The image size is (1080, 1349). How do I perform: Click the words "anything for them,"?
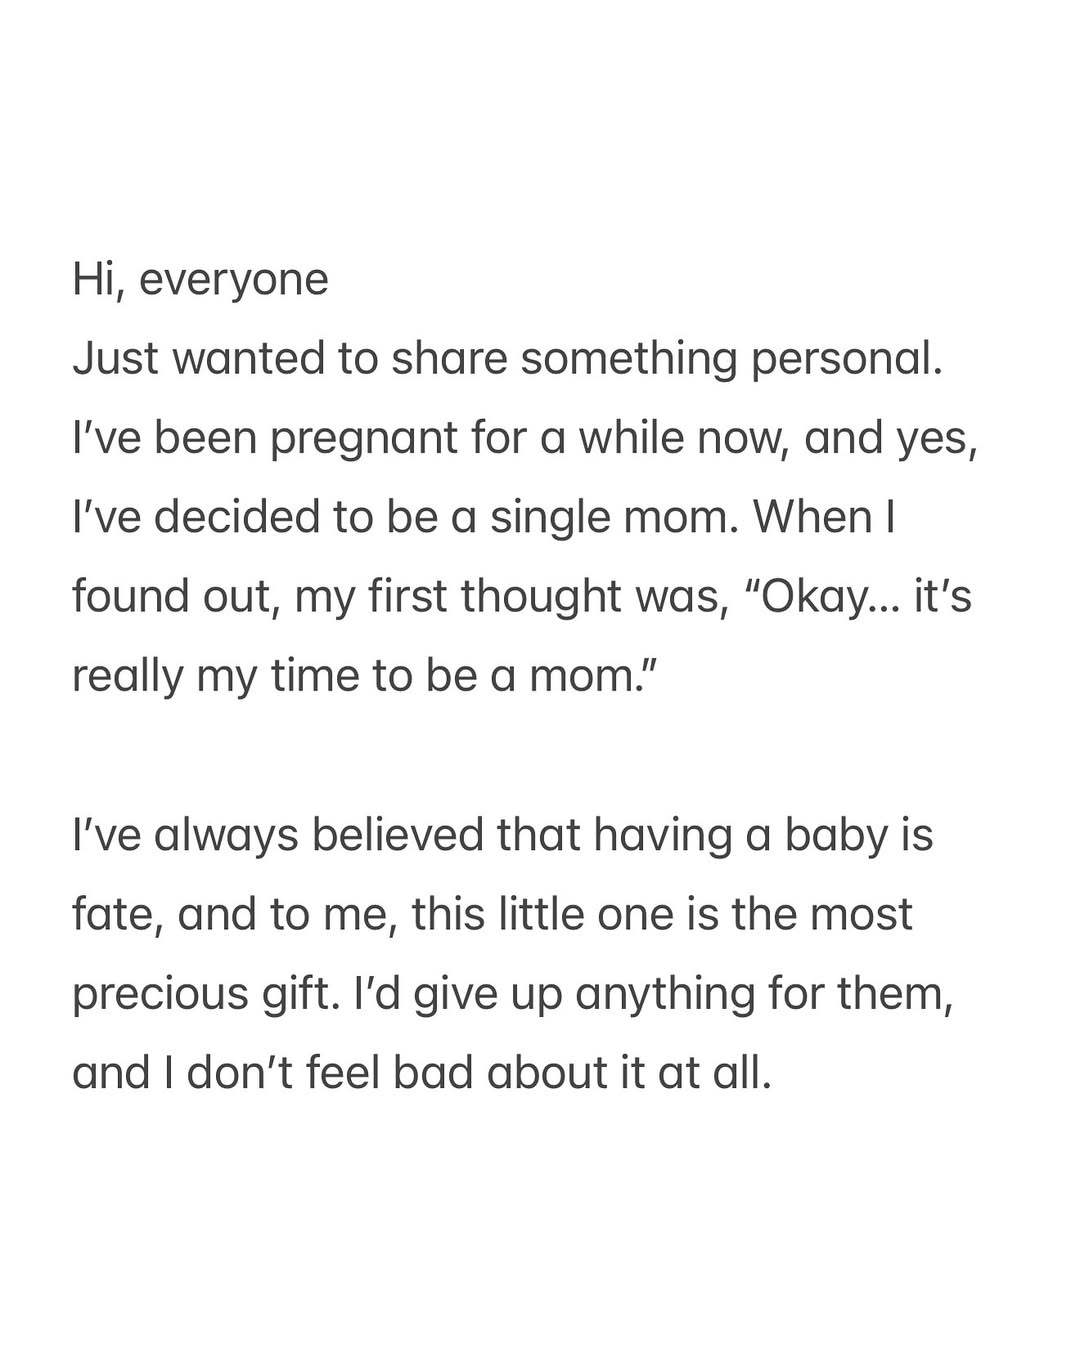[x=764, y=994]
